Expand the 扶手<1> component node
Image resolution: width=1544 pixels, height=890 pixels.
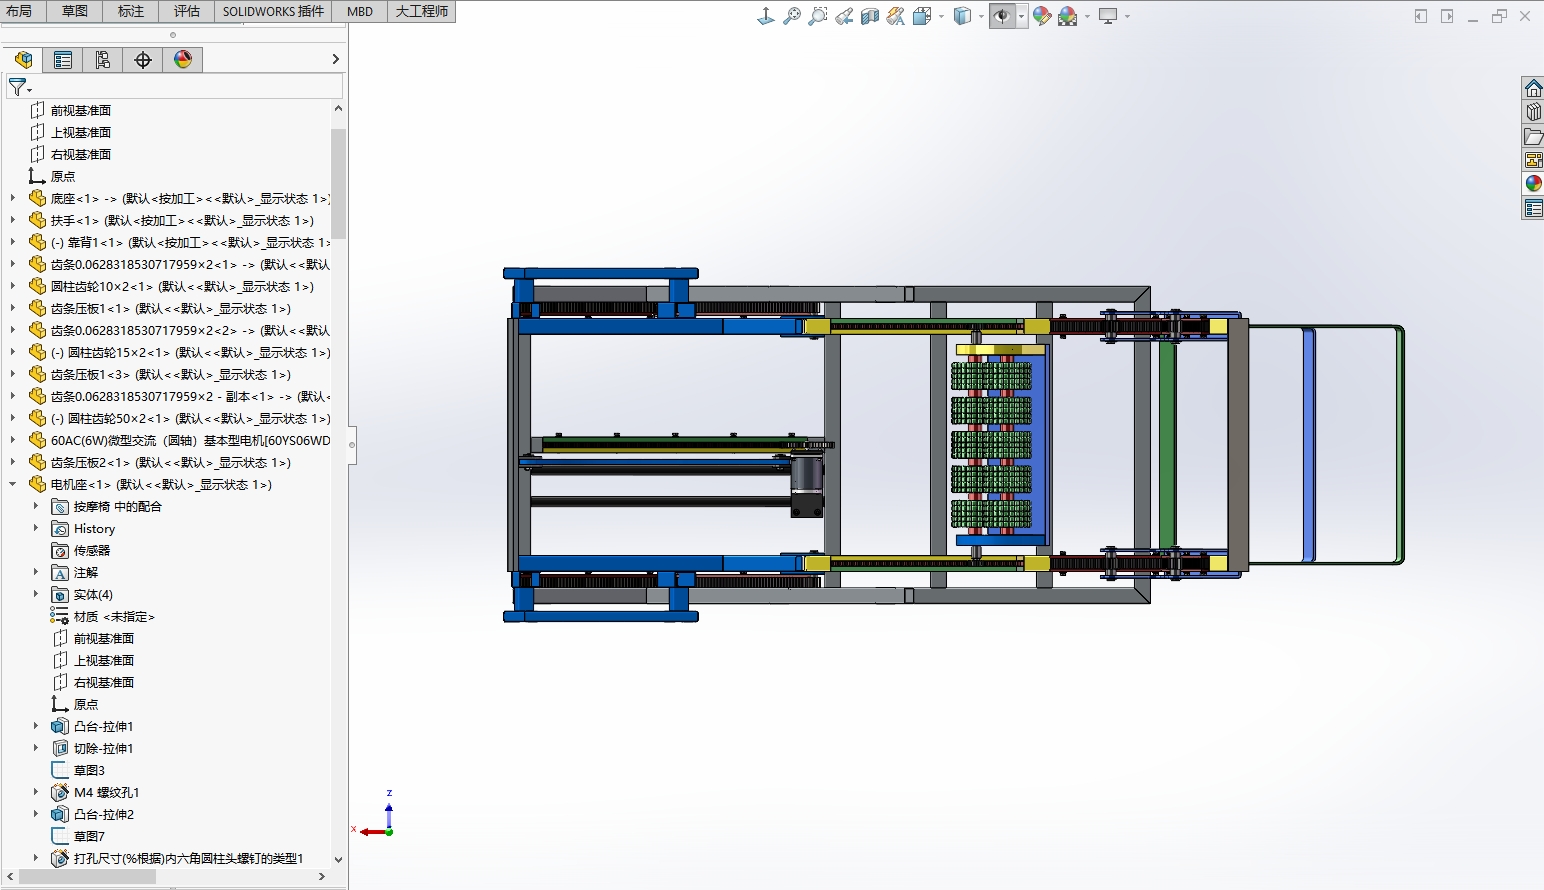click(13, 220)
